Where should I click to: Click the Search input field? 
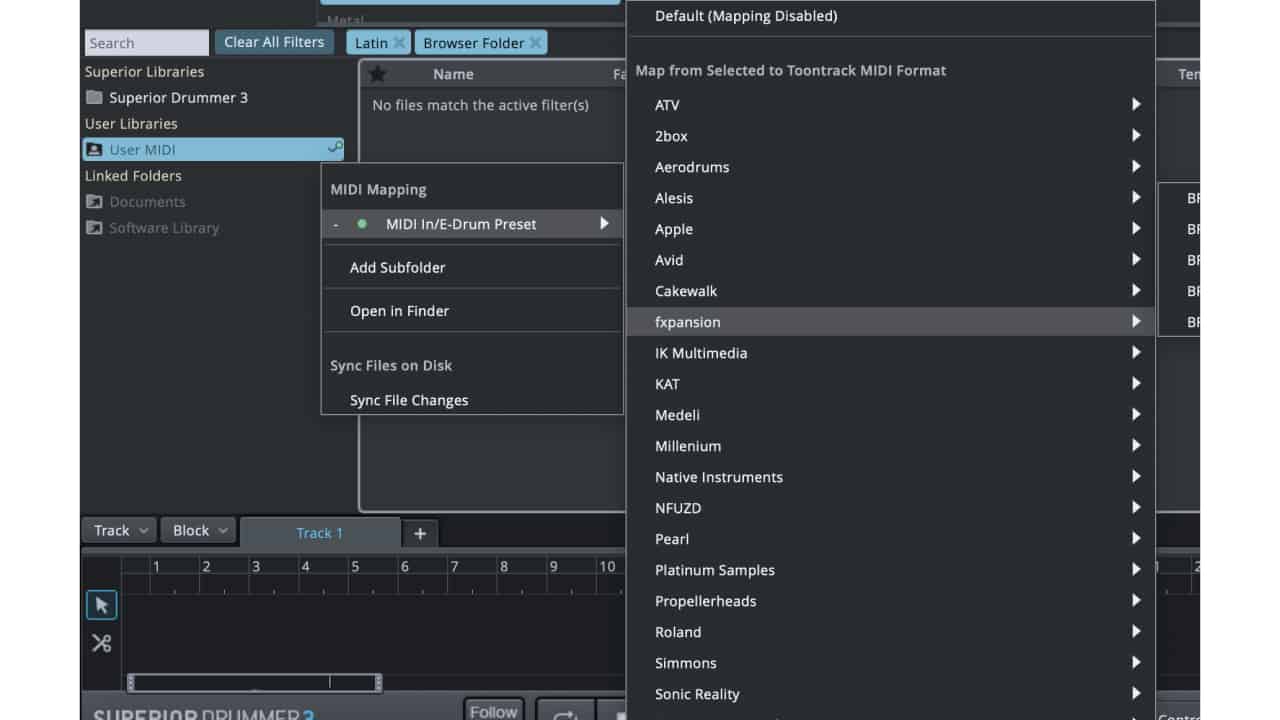146,43
